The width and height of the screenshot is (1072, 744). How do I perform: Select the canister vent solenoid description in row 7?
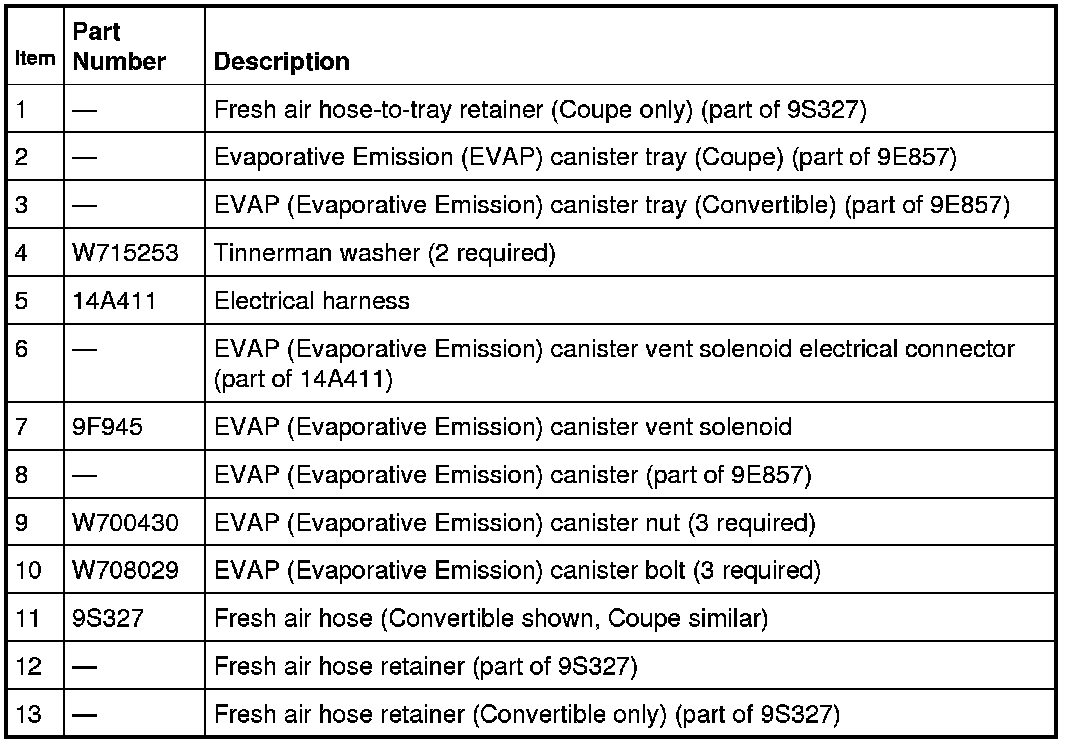(503, 427)
